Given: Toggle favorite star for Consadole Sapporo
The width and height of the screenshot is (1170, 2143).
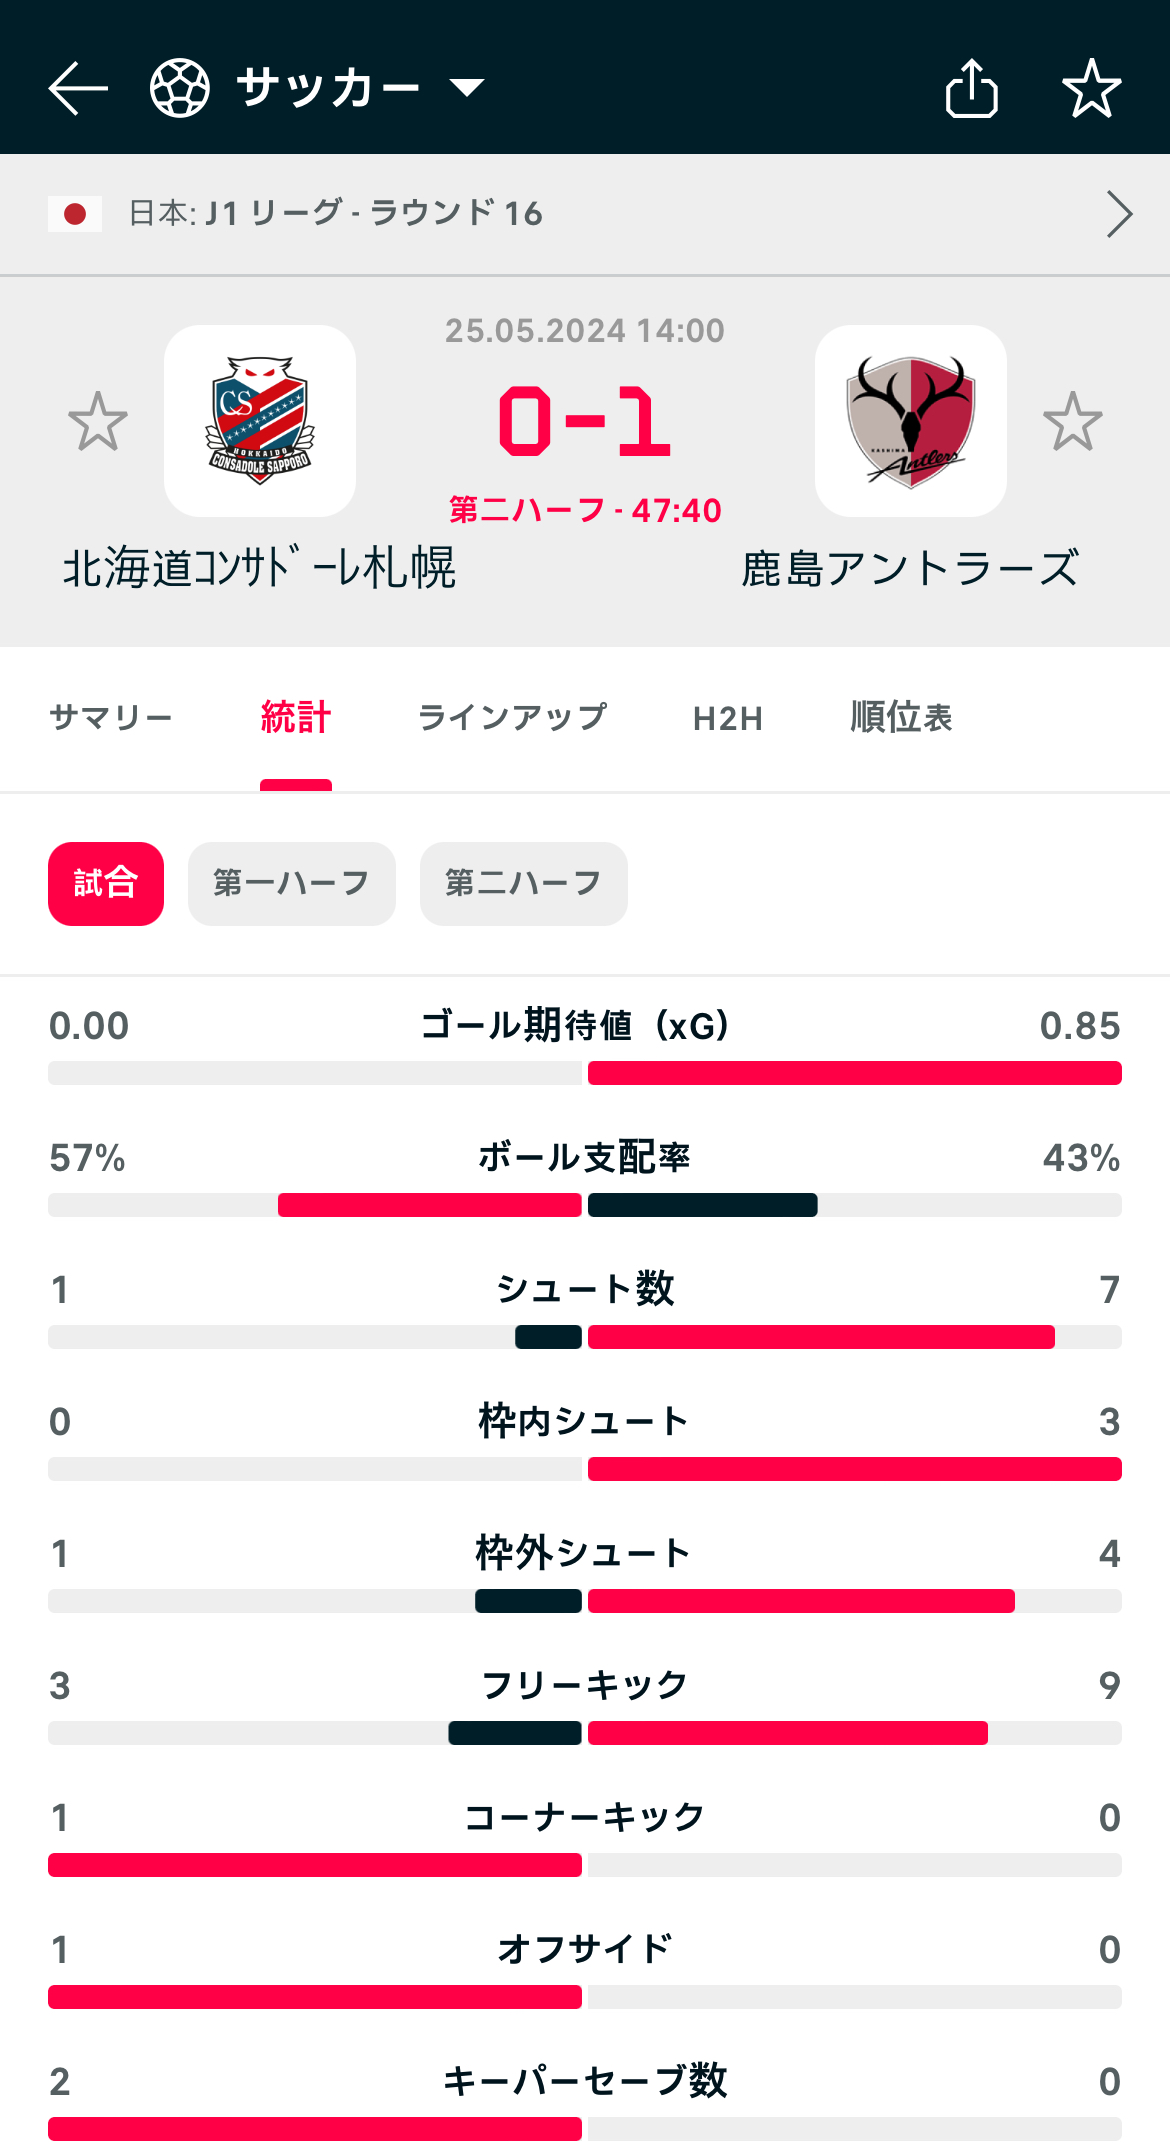Looking at the screenshot, I should (x=98, y=421).
